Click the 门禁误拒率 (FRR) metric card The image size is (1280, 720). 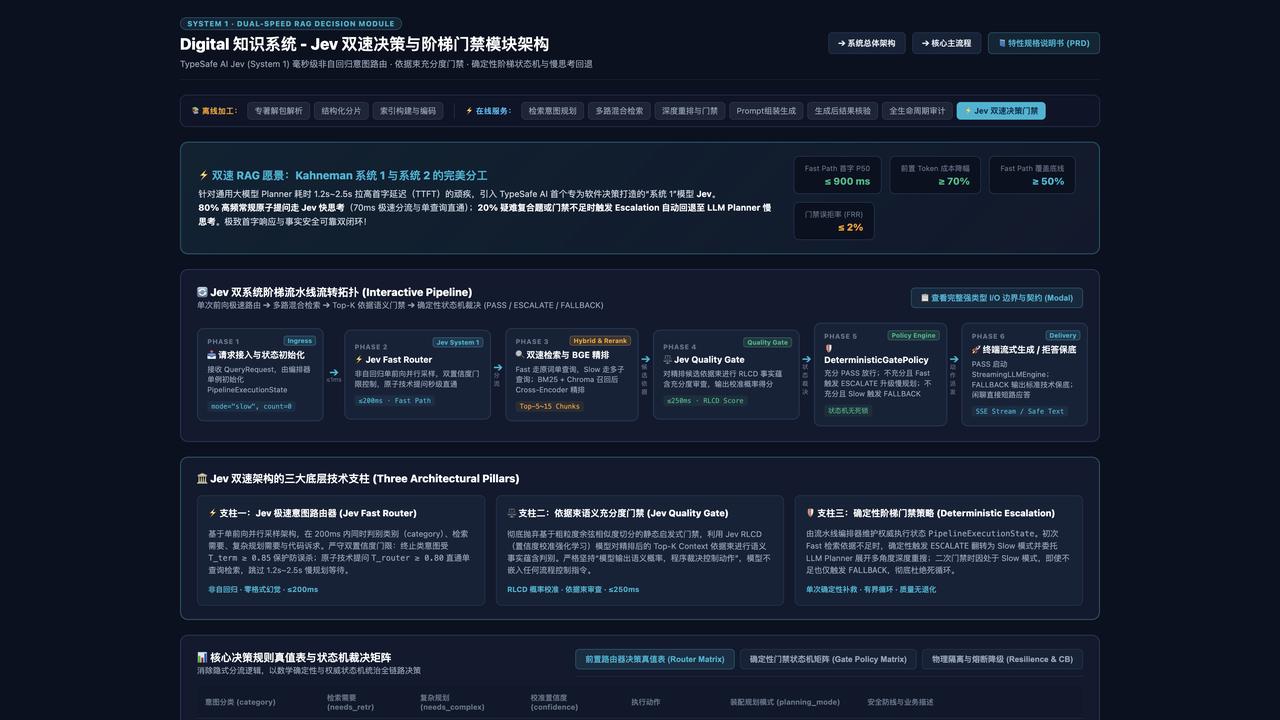click(834, 221)
